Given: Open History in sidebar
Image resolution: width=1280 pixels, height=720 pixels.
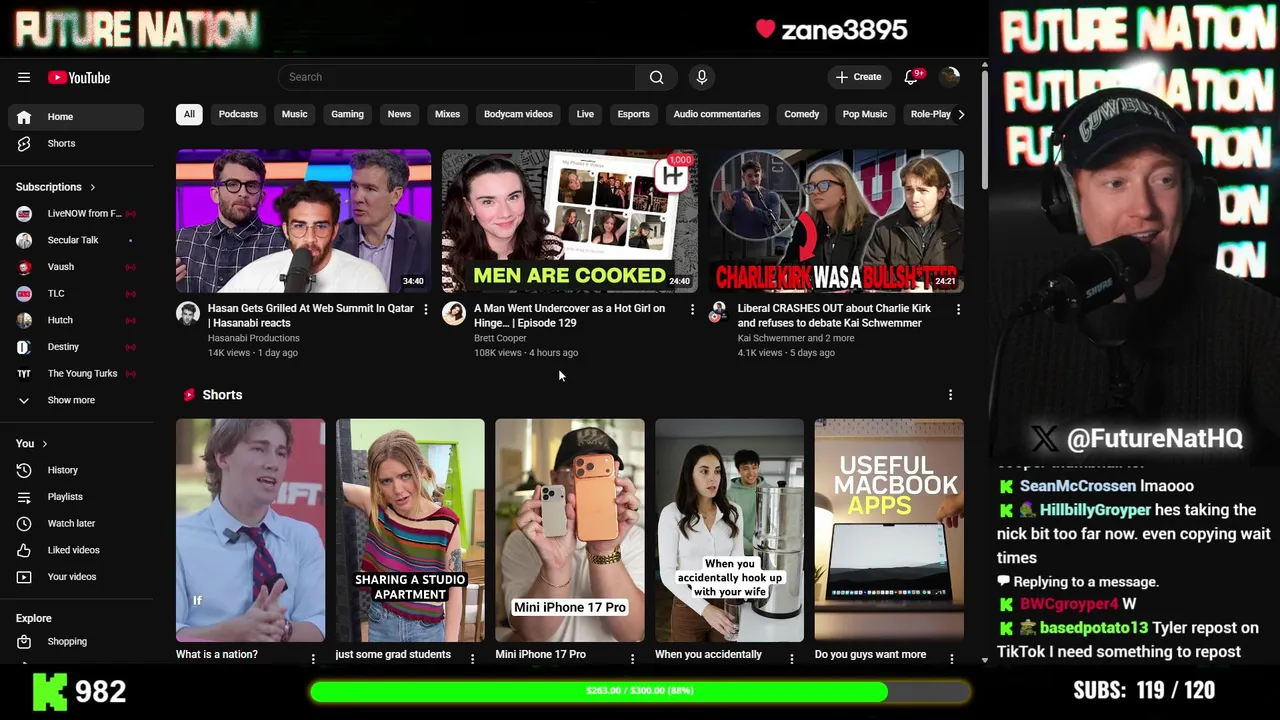Looking at the screenshot, I should pyautogui.click(x=76, y=470).
